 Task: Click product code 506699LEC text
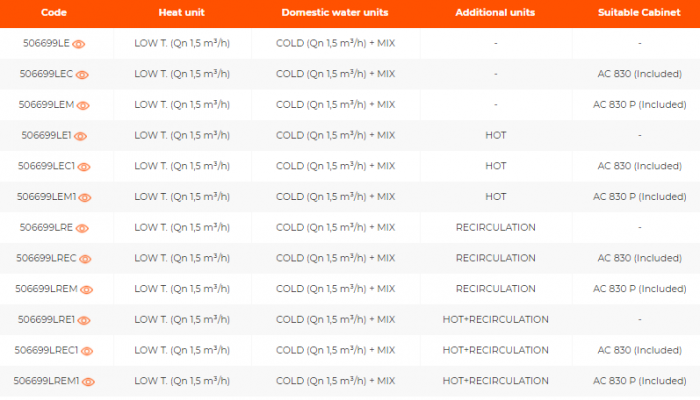tap(44, 74)
